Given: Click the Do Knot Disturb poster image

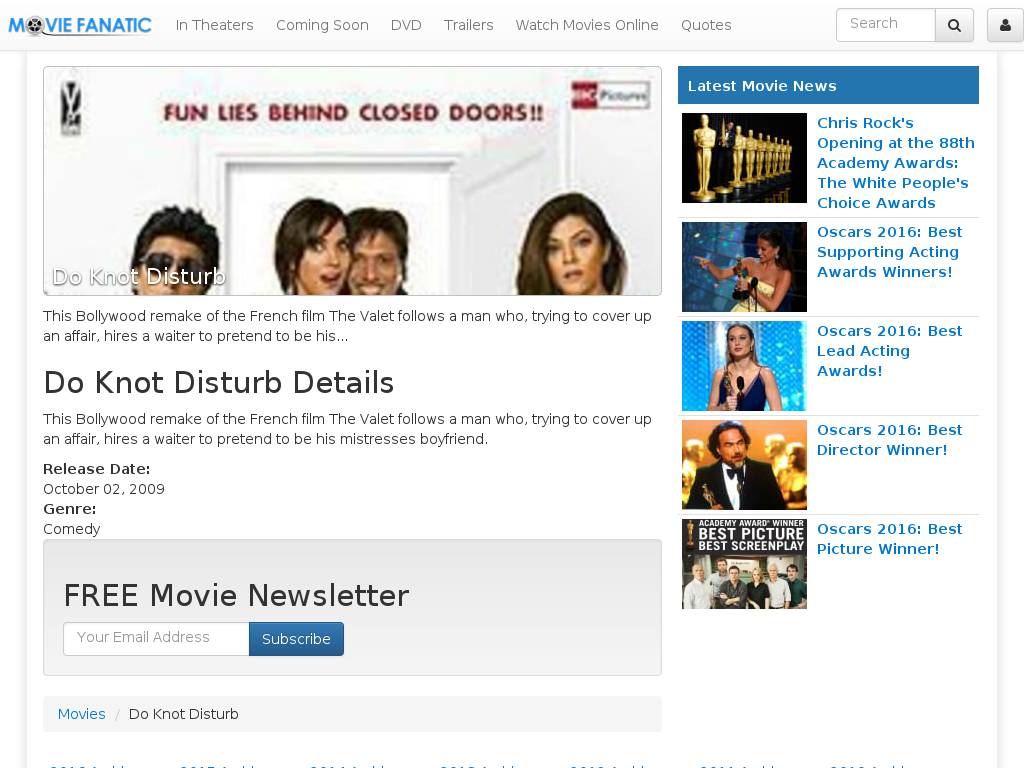Looking at the screenshot, I should click(352, 181).
